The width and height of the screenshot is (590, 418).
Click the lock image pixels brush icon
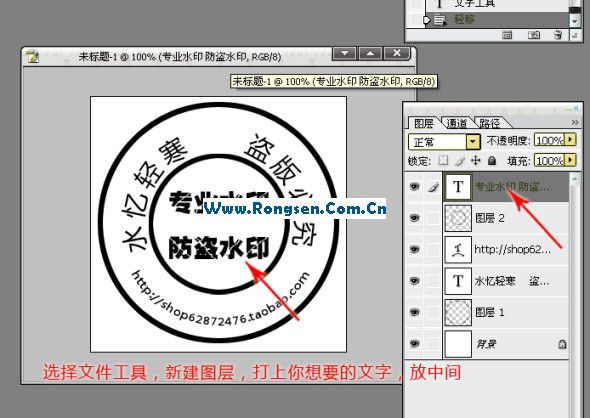coord(459,161)
